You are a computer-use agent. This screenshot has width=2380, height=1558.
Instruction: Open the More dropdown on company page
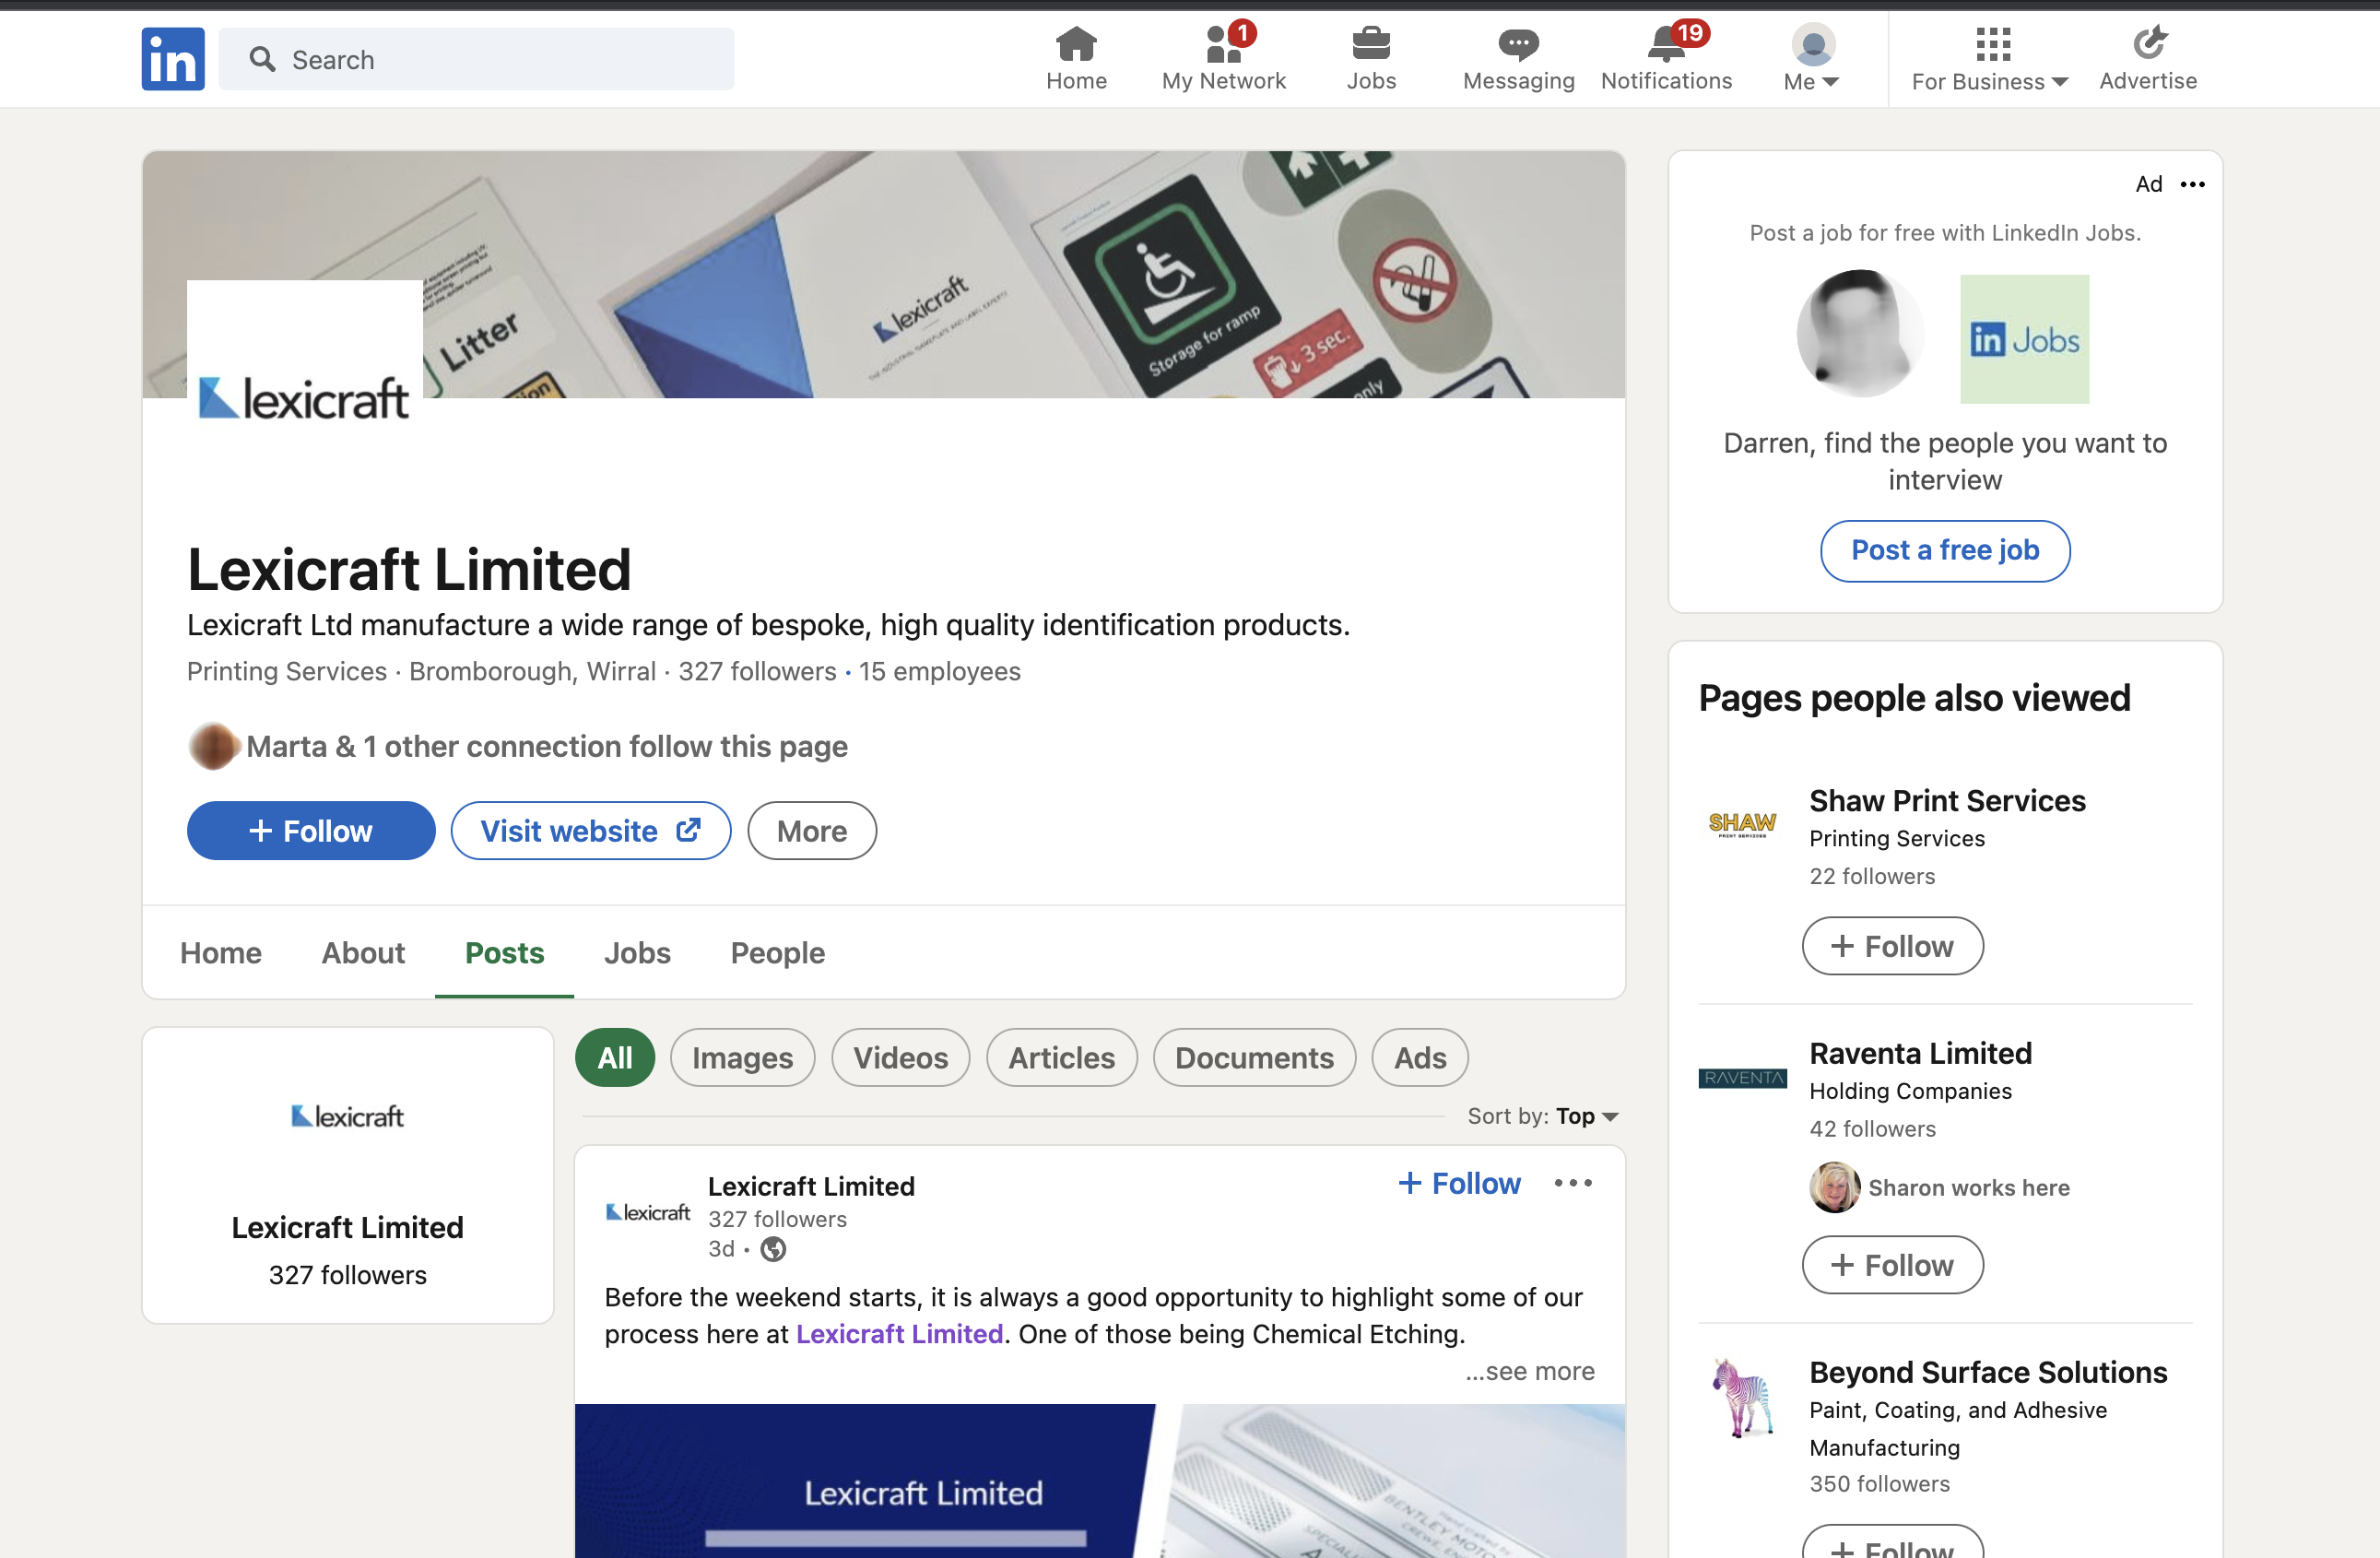point(811,830)
